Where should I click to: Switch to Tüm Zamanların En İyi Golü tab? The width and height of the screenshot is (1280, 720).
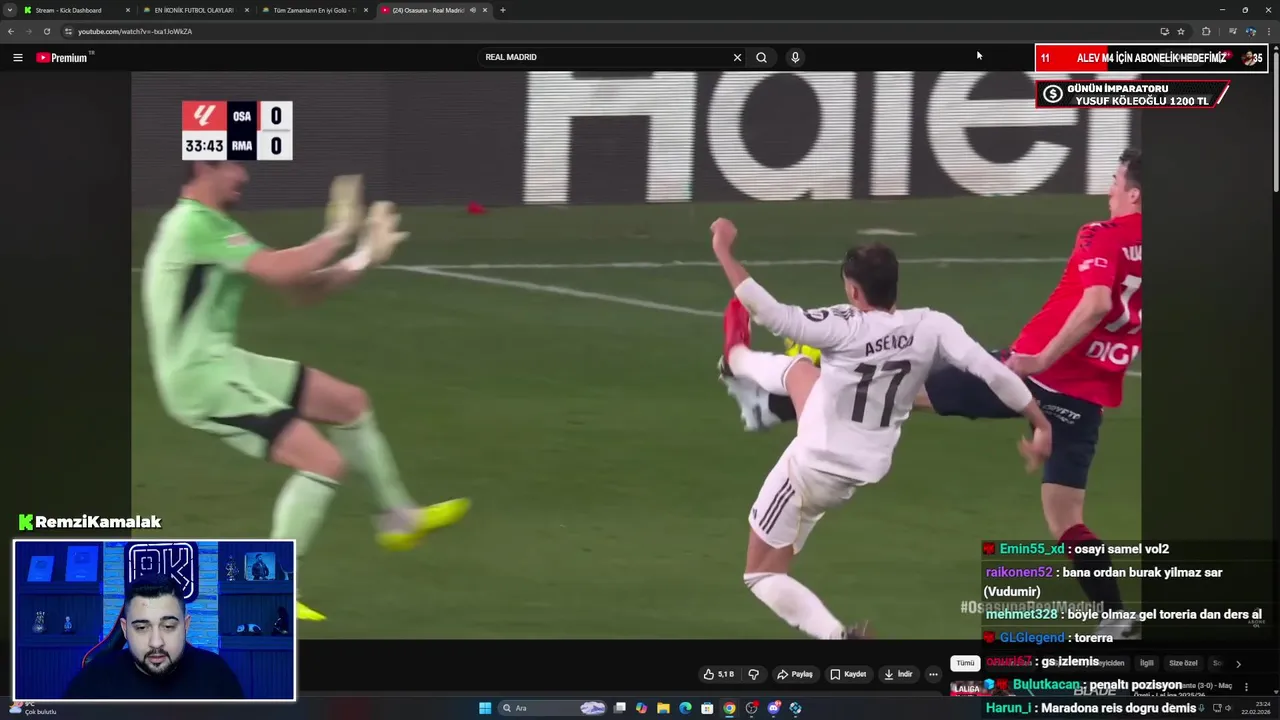[x=315, y=10]
